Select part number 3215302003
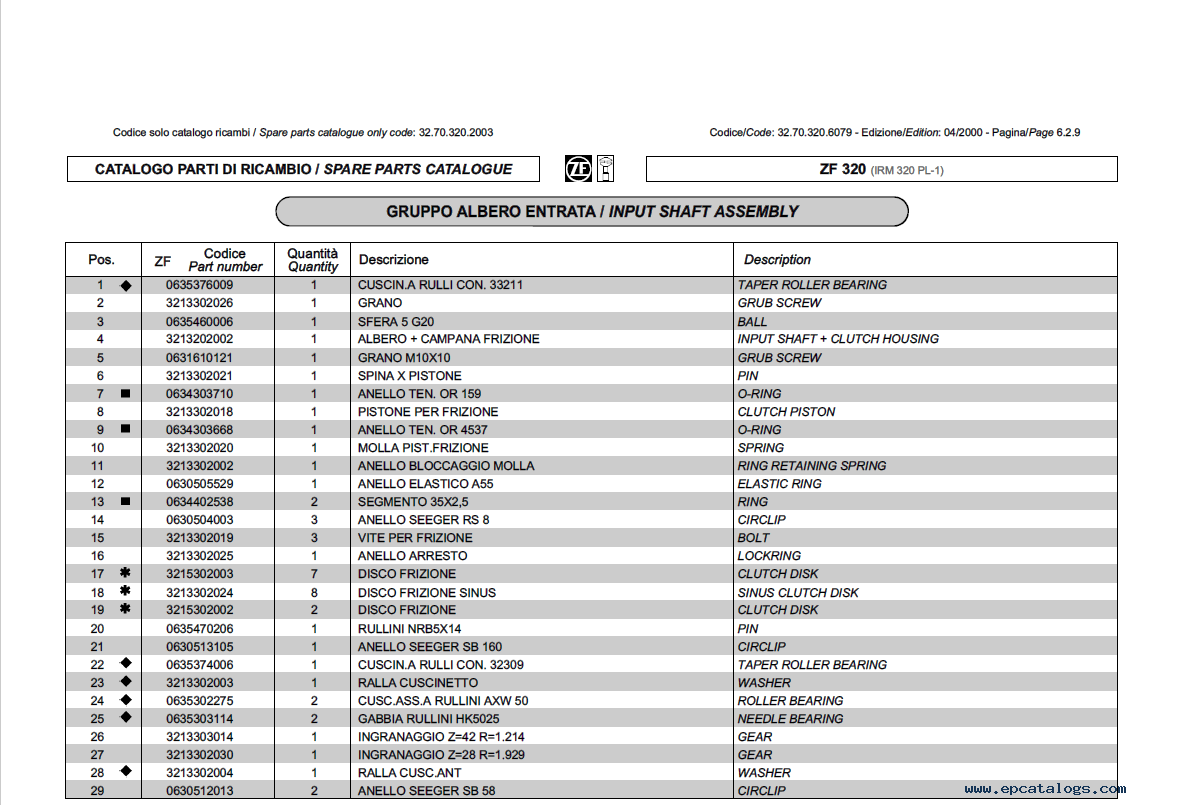Viewport: 1177px width, 805px height. [200, 574]
